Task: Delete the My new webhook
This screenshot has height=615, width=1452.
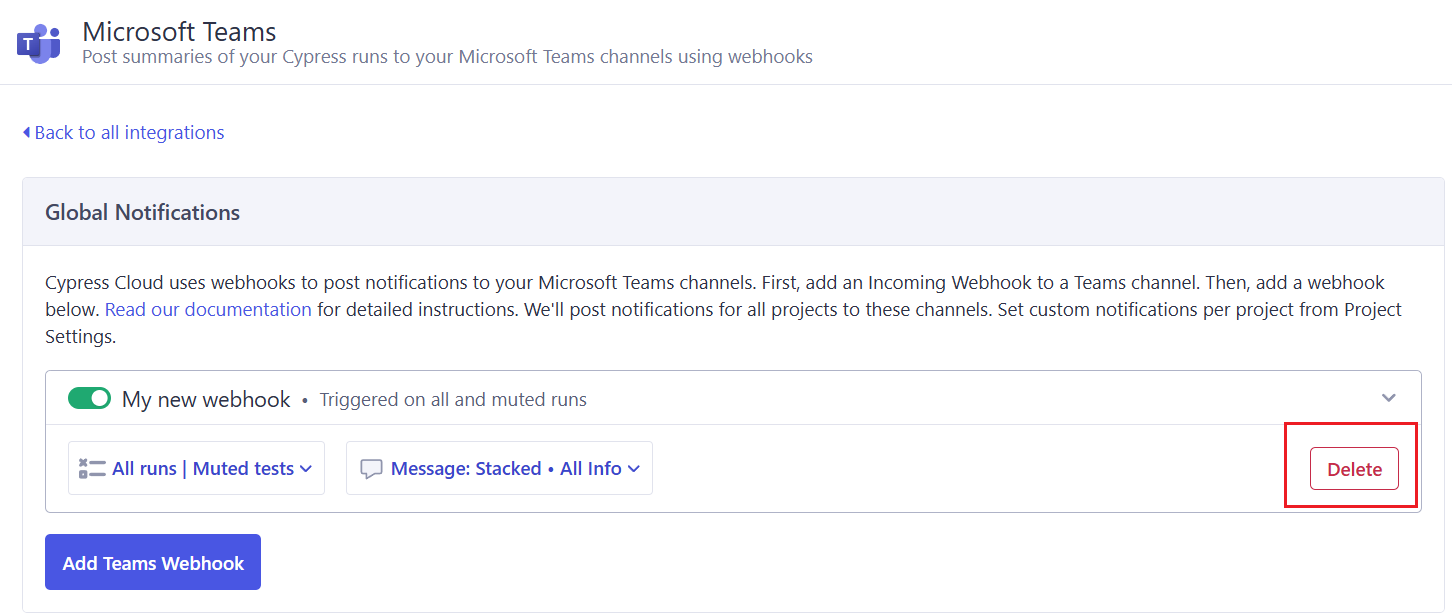Action: pyautogui.click(x=1354, y=469)
